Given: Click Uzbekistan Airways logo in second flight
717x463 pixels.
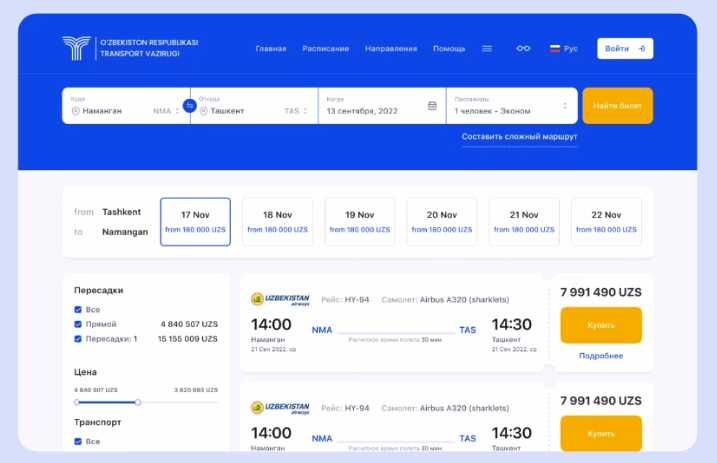Looking at the screenshot, I should point(280,407).
